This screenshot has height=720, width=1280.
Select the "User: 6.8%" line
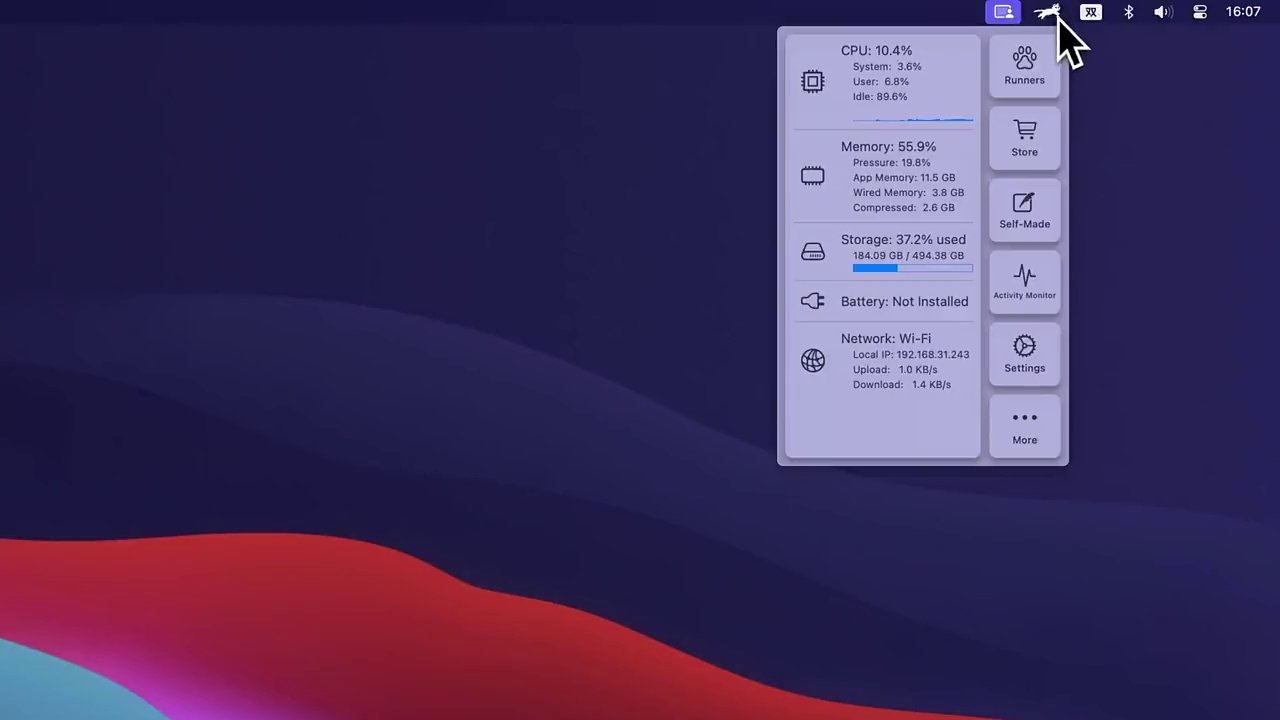pos(881,81)
